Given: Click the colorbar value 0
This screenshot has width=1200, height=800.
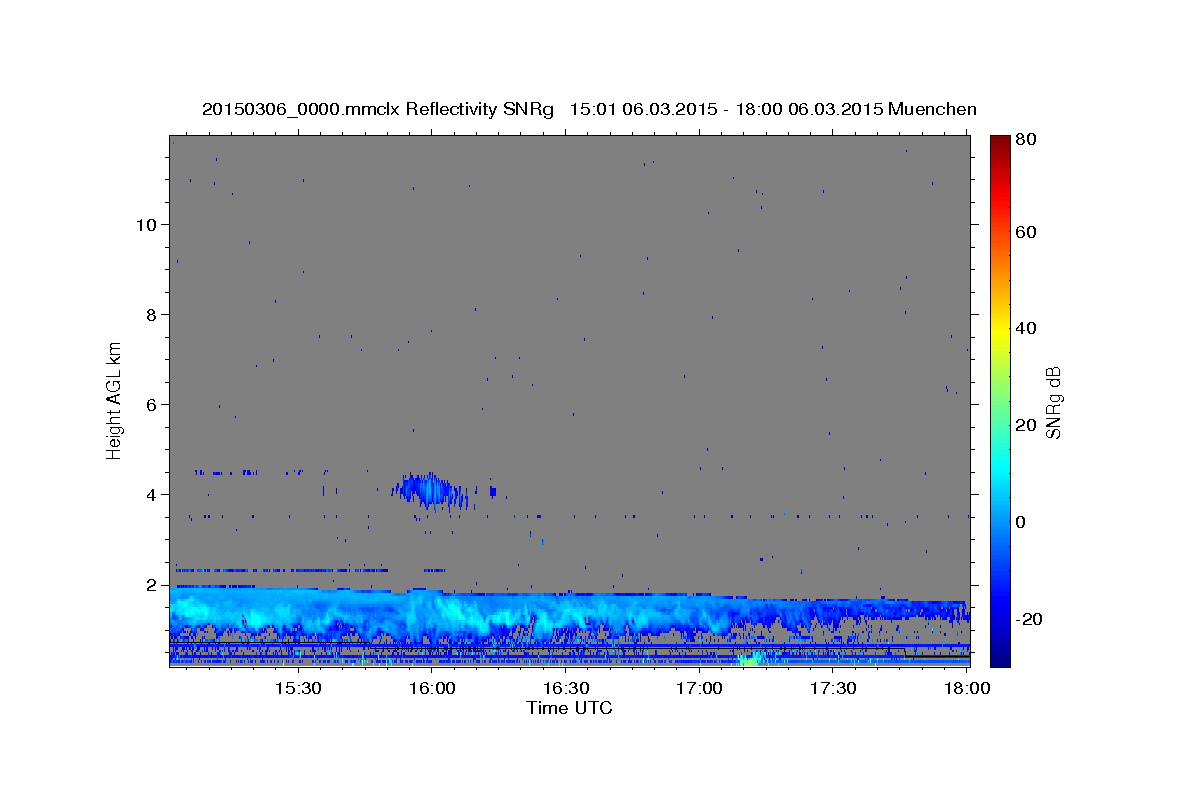Looking at the screenshot, I should [1021, 522].
